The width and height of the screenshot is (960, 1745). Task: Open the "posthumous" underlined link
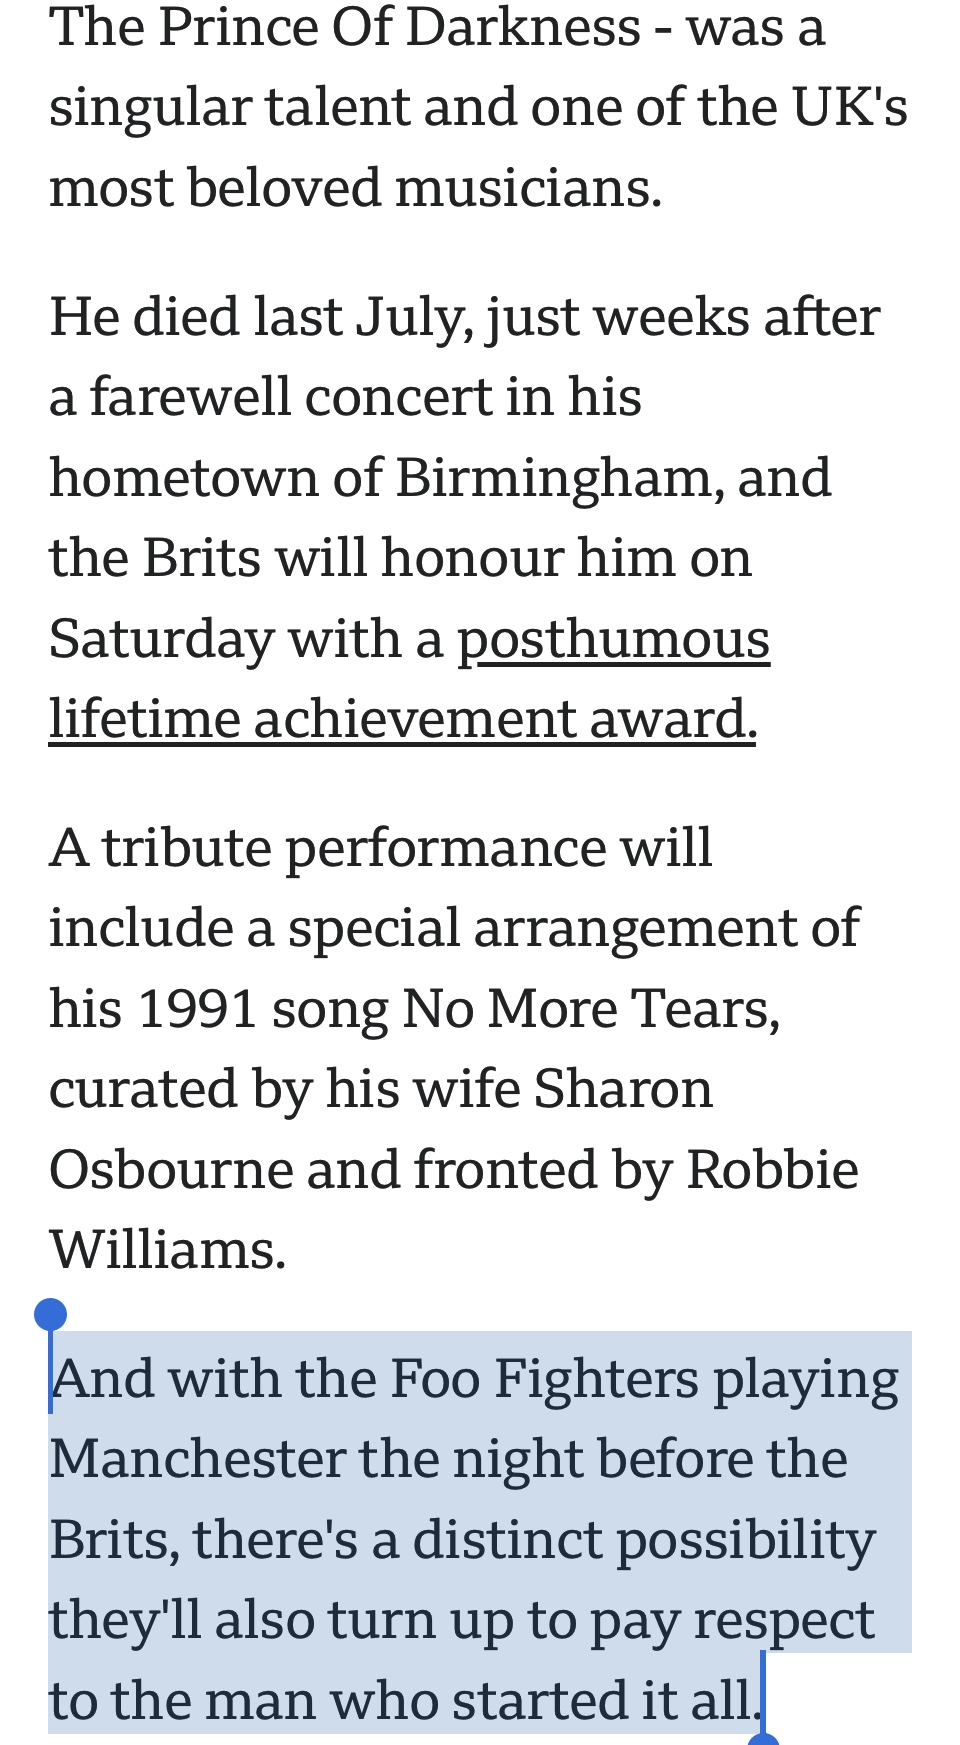pyautogui.click(x=614, y=640)
